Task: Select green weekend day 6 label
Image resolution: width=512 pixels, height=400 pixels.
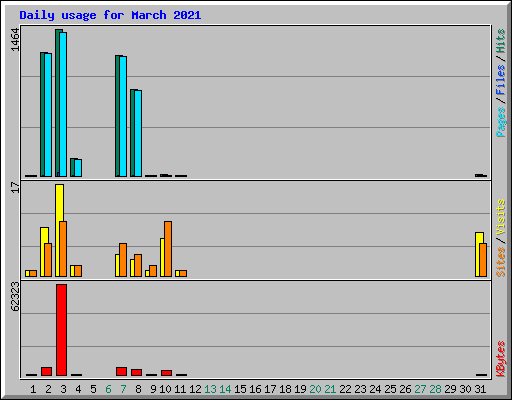Action: point(108,389)
